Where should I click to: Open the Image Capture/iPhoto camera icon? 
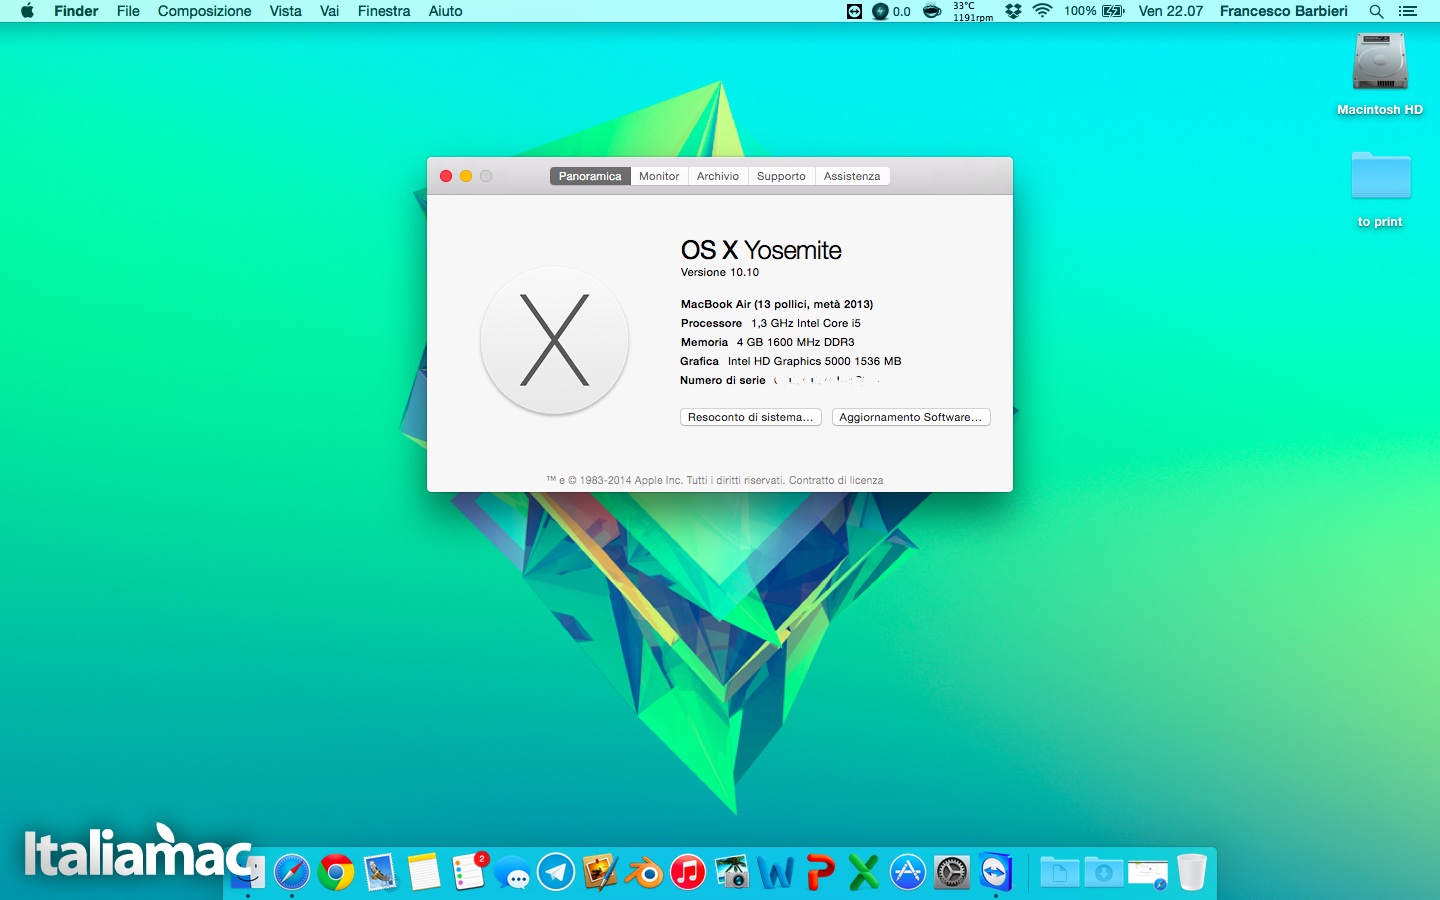click(x=732, y=872)
